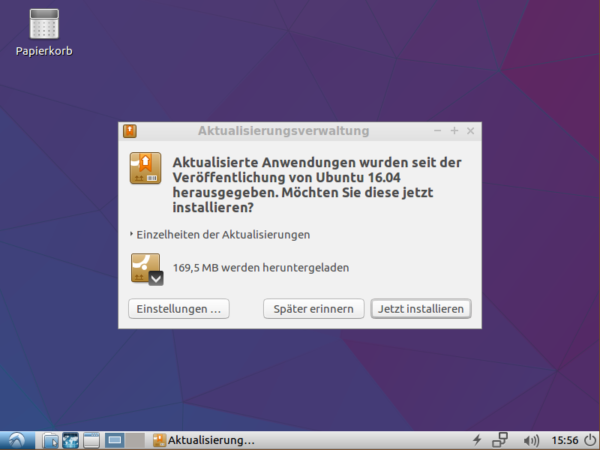Click the download package icon beside 169,5 MB

(x=147, y=269)
